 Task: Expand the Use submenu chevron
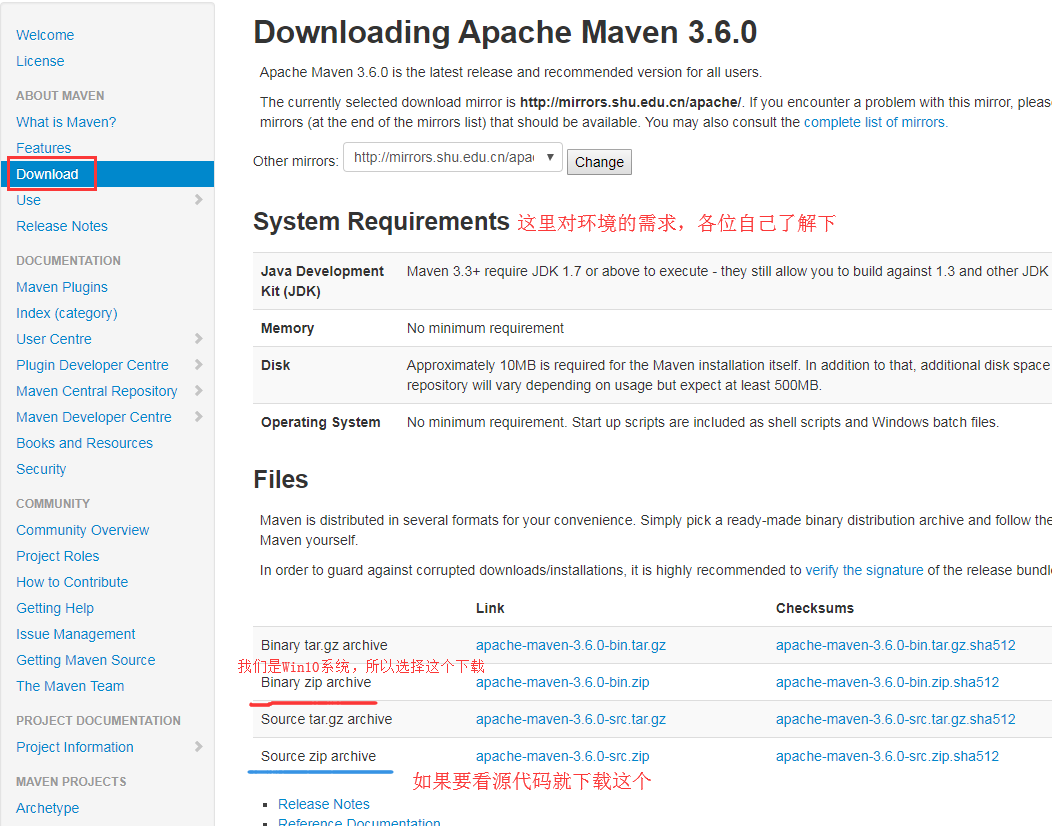pyautogui.click(x=198, y=199)
